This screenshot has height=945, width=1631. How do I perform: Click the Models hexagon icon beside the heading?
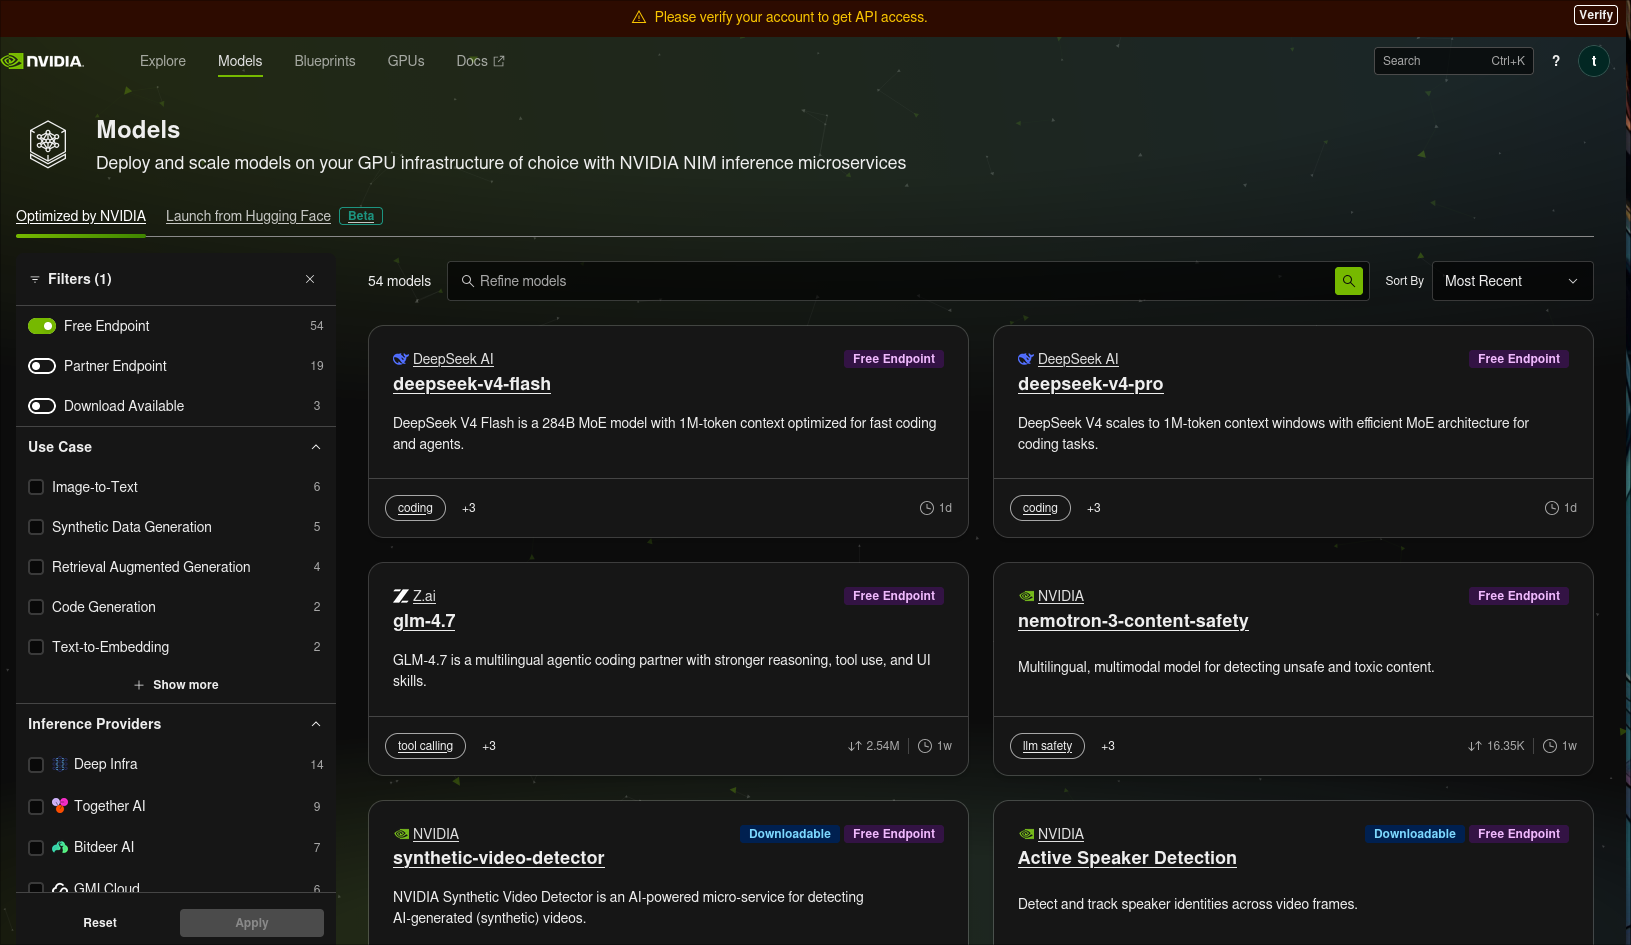click(48, 144)
